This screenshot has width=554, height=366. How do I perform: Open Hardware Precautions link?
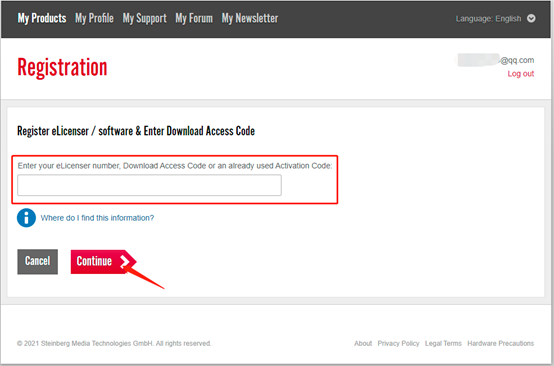500,343
